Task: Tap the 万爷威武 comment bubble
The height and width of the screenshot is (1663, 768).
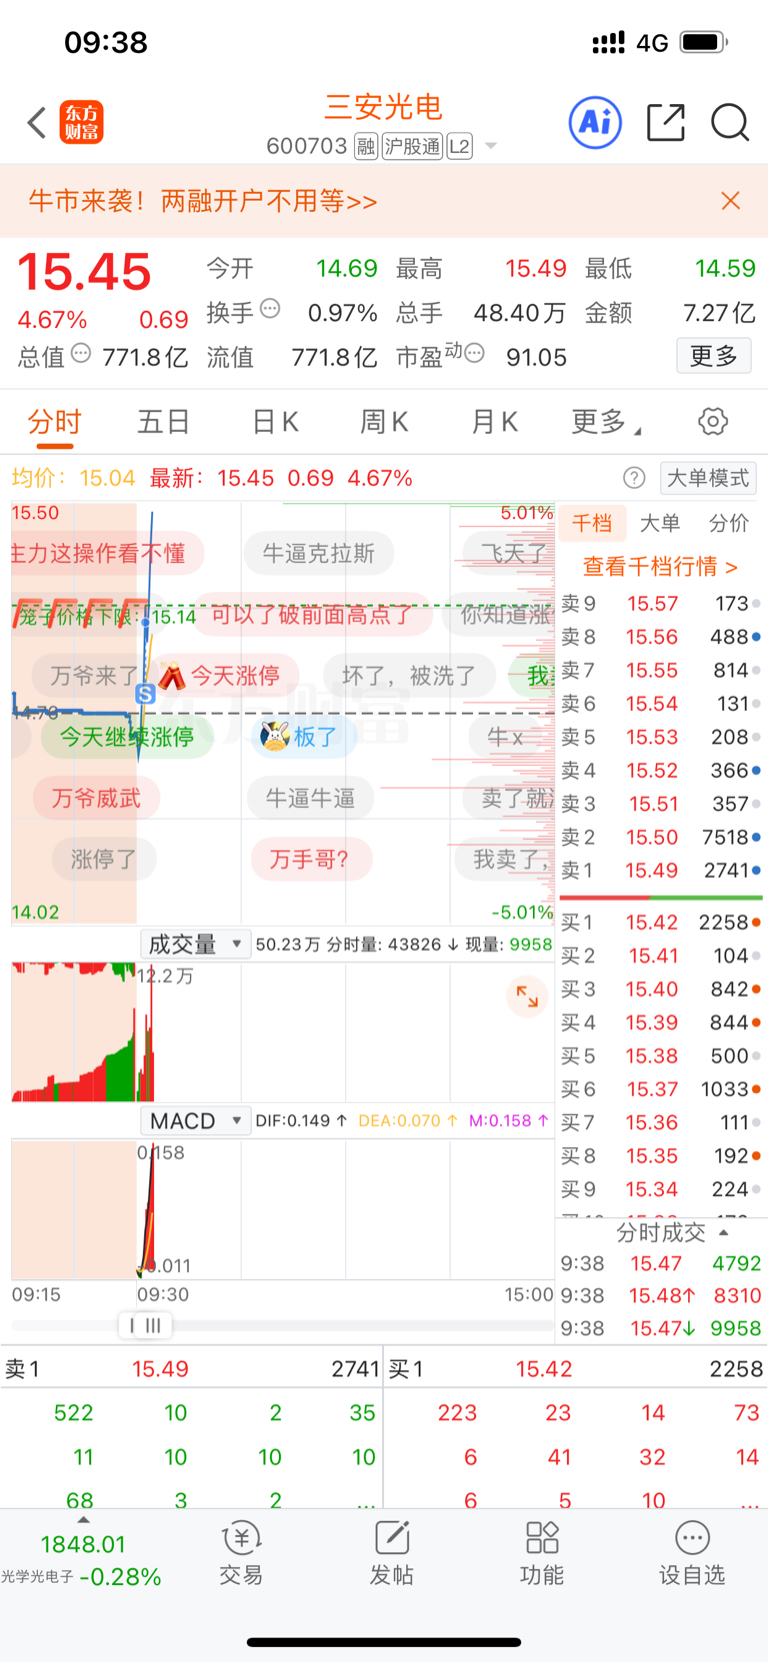Action: 96,798
